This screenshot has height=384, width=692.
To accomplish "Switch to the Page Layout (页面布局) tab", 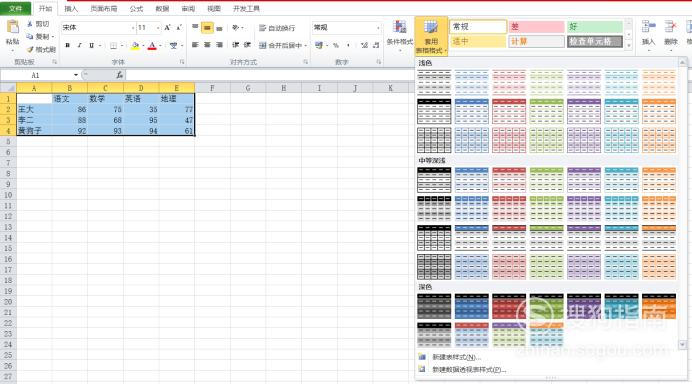I will tap(104, 8).
